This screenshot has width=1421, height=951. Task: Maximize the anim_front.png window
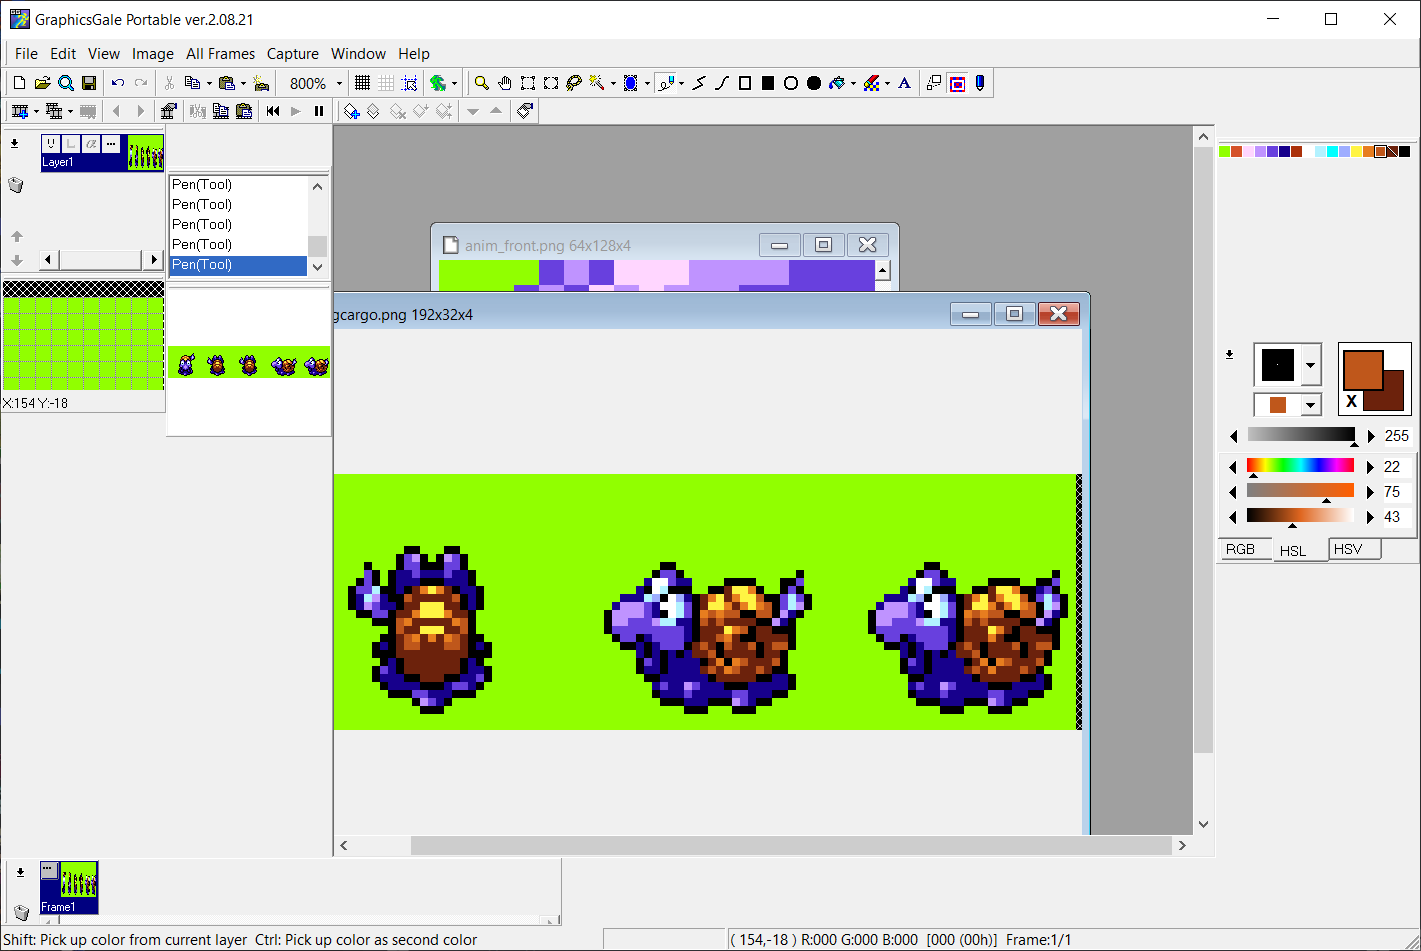click(x=824, y=245)
